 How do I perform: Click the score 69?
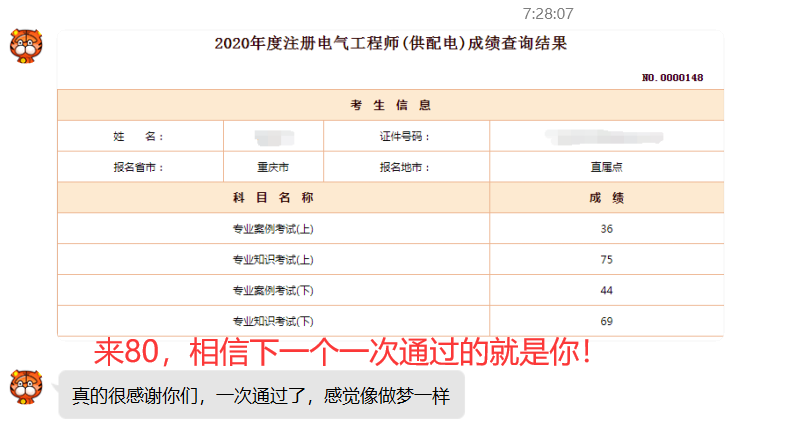tap(606, 321)
